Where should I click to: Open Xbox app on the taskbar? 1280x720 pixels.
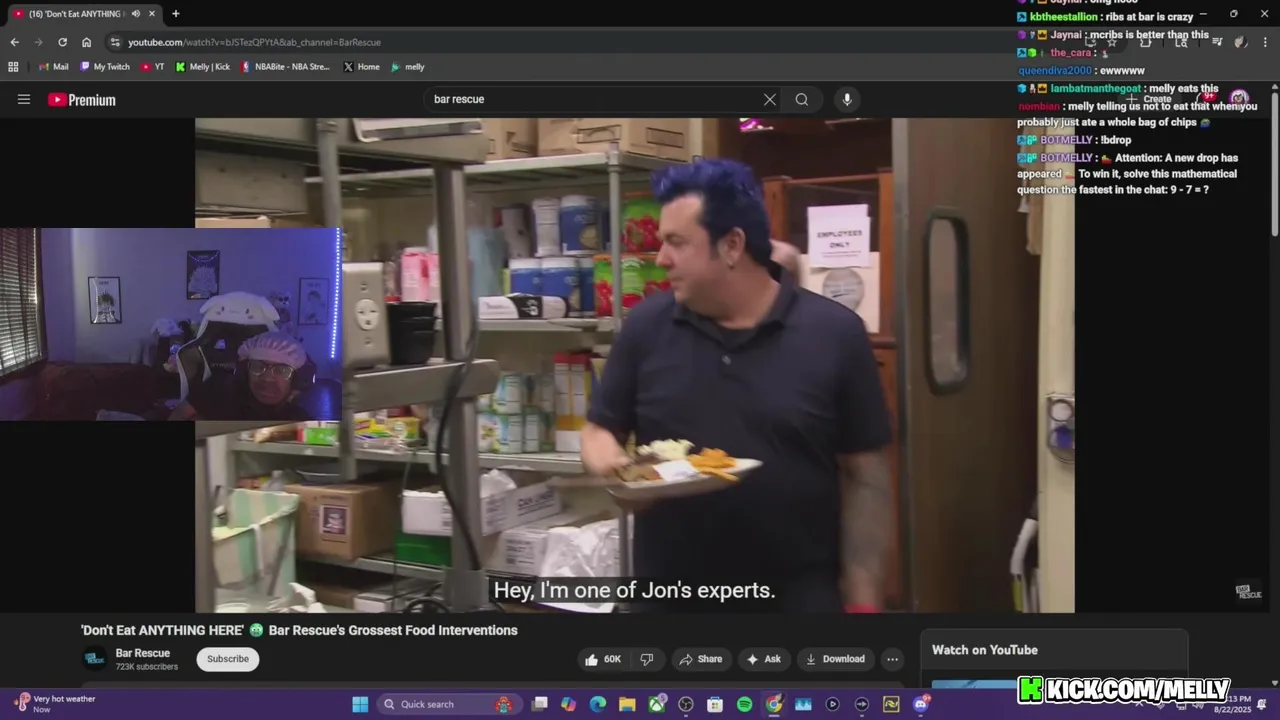[x=656, y=704]
